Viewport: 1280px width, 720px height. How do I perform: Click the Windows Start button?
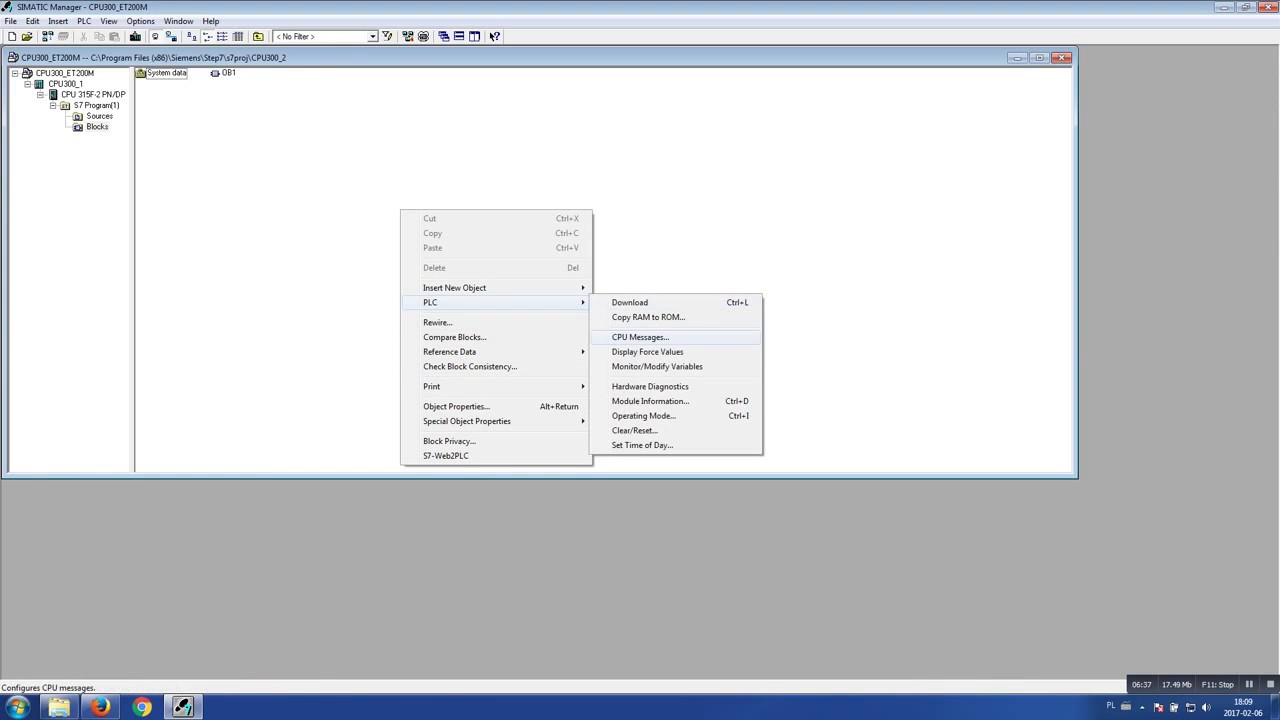pyautogui.click(x=17, y=707)
